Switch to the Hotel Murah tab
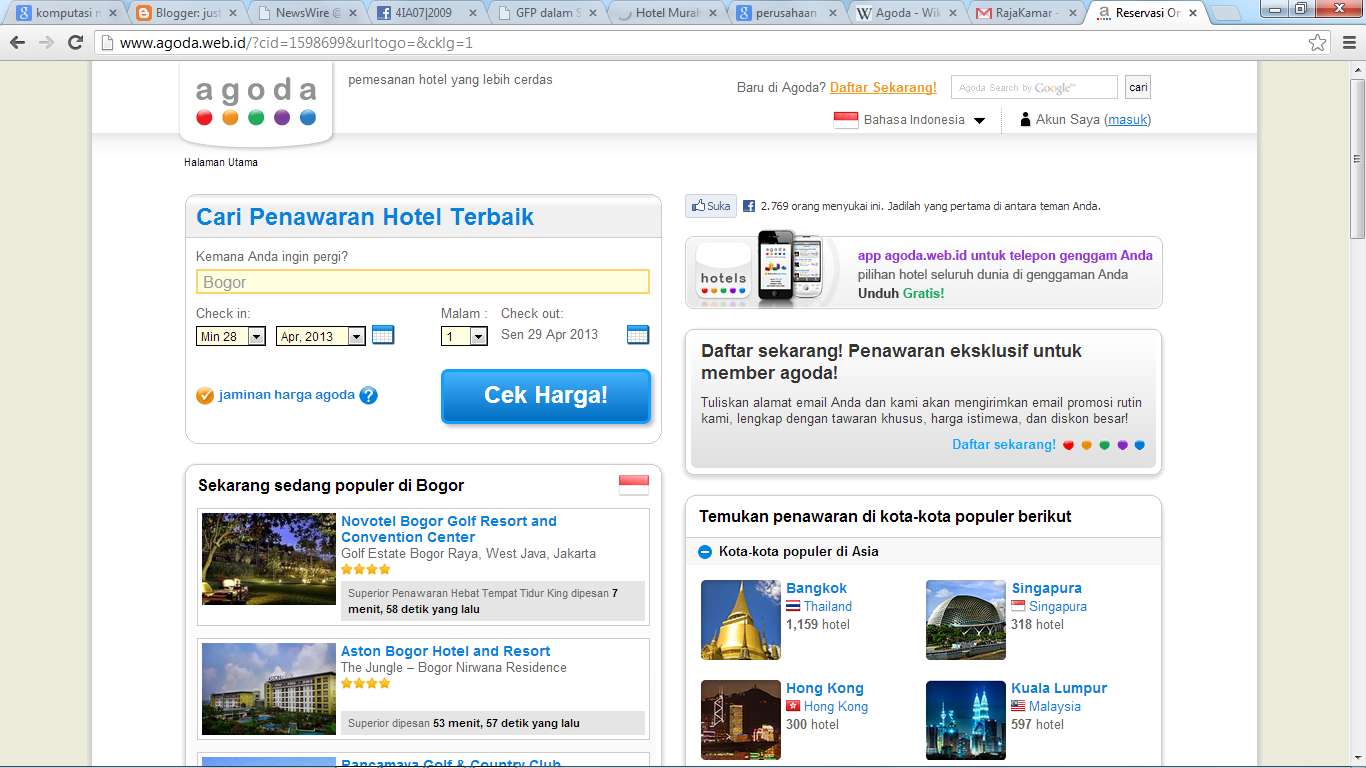 [x=665, y=13]
